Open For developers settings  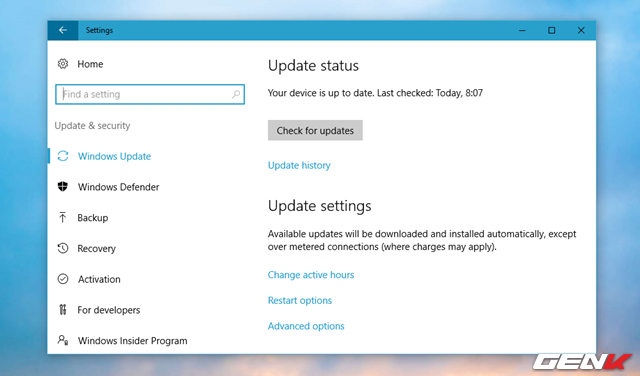[x=109, y=310]
